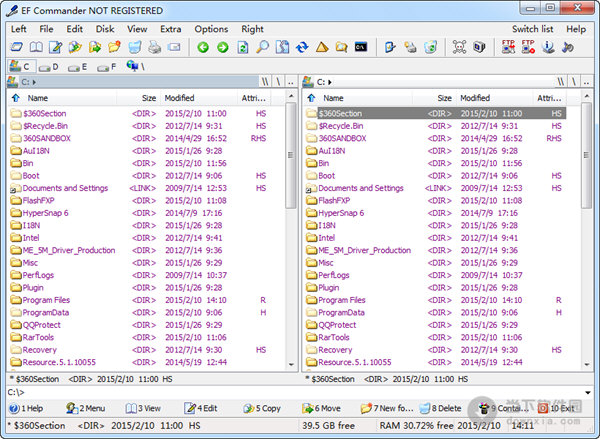Click the 1 Help function button
Viewport: 600px width, 439px height.
(26, 408)
